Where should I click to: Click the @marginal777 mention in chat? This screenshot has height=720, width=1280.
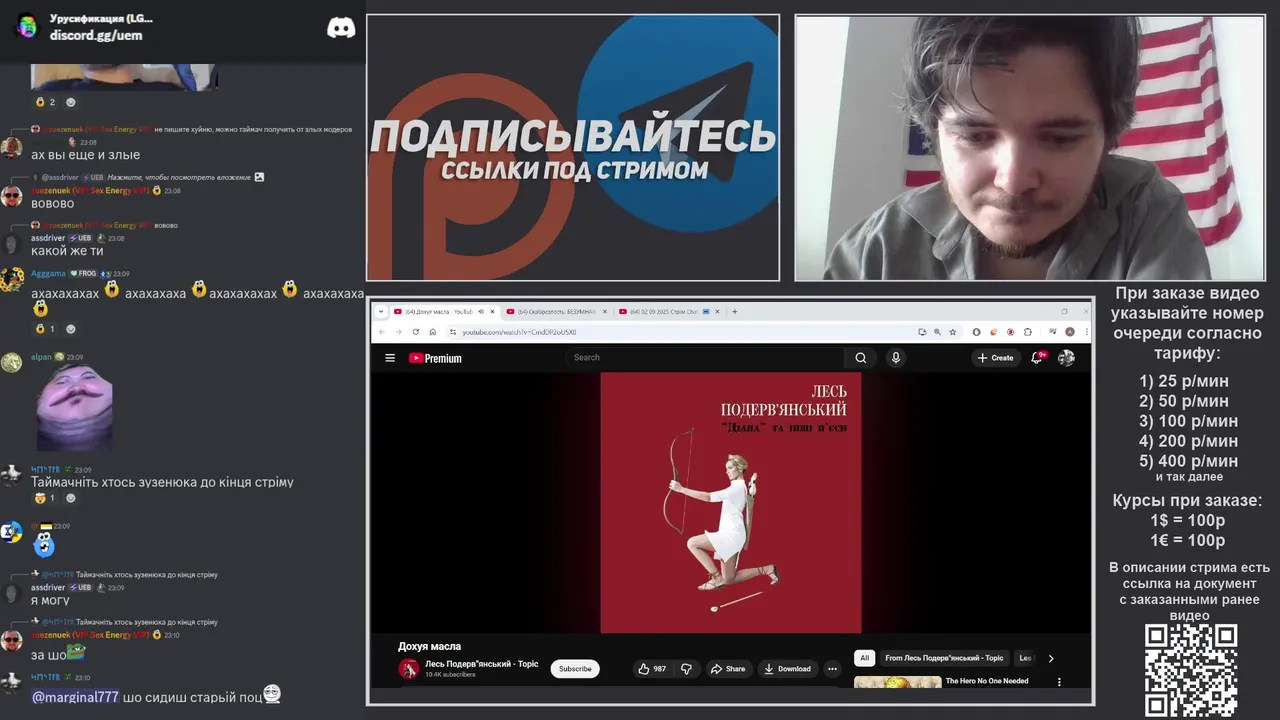(75, 697)
